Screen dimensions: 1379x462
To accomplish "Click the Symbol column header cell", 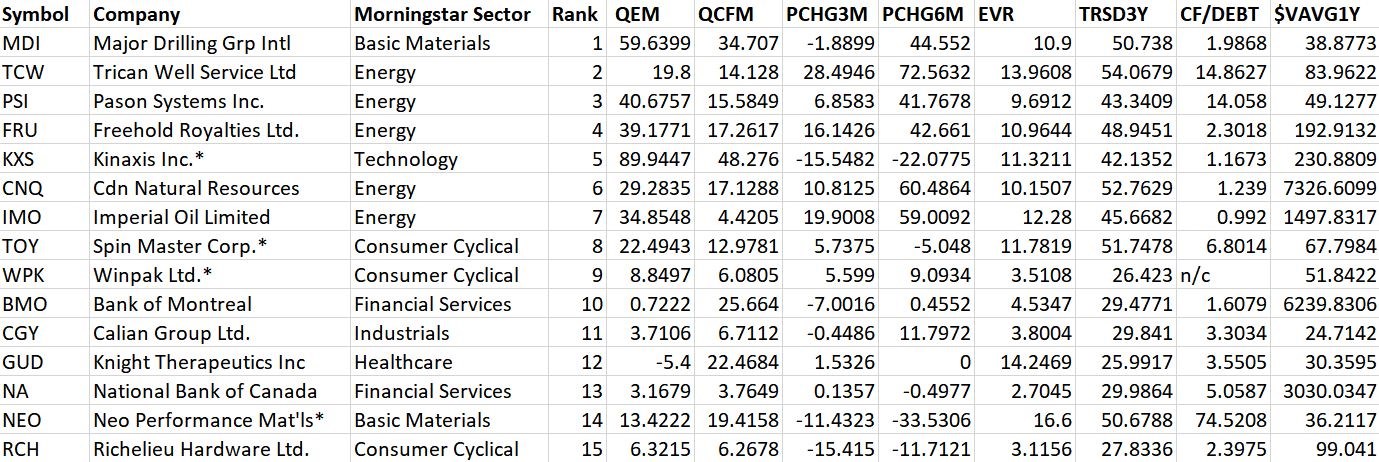I will (x=36, y=14).
